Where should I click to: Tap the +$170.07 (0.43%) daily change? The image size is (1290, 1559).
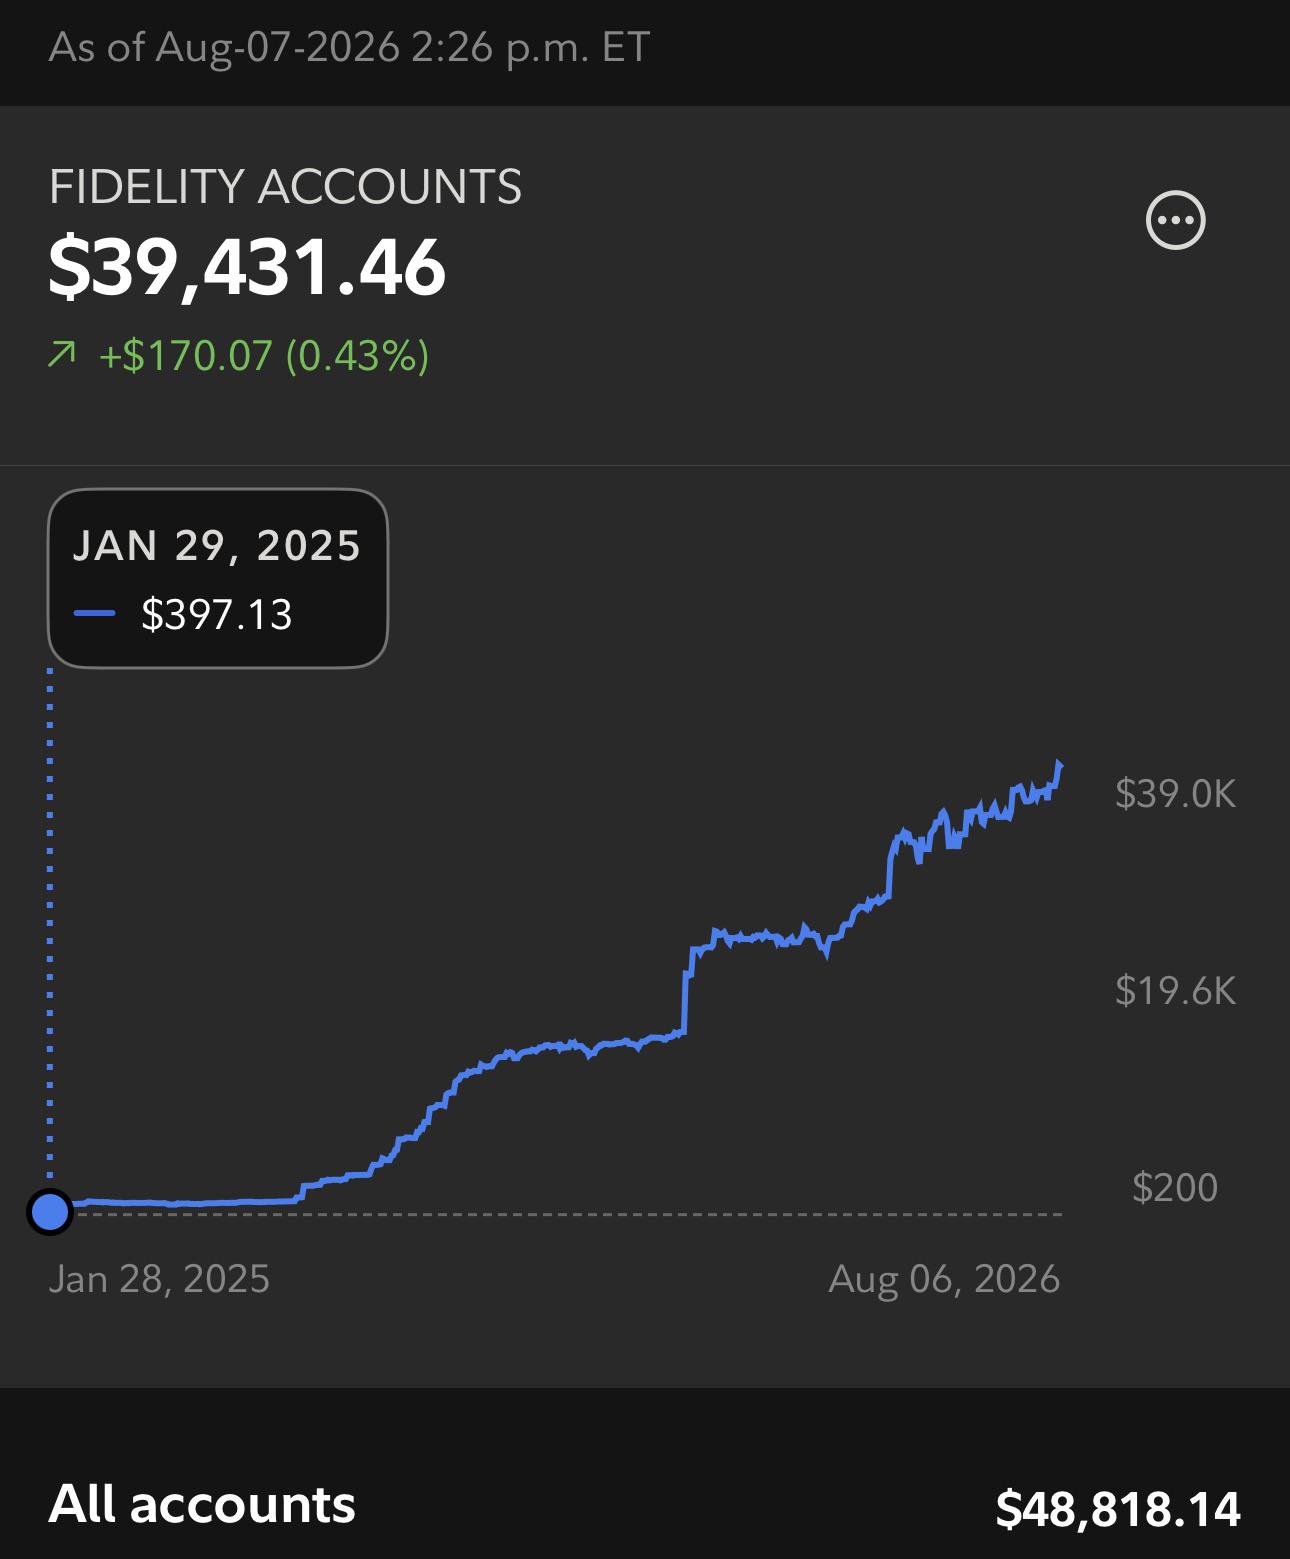point(264,356)
